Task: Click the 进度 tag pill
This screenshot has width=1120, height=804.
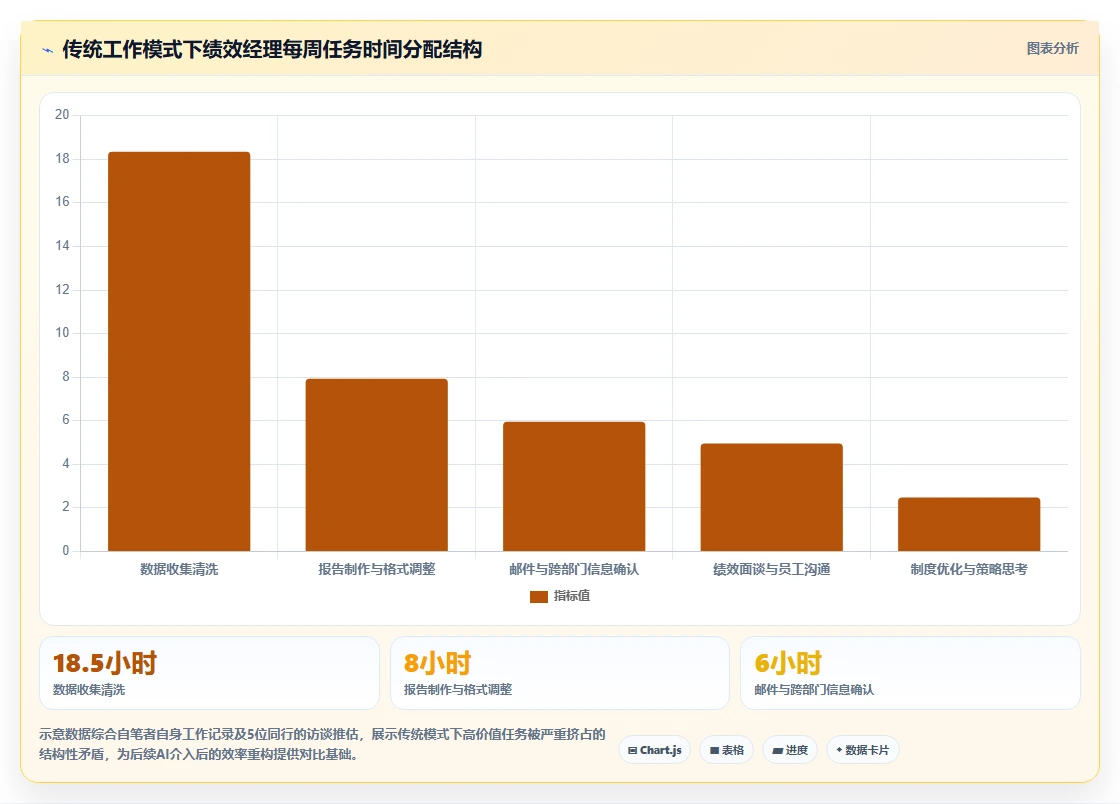Action: [790, 750]
